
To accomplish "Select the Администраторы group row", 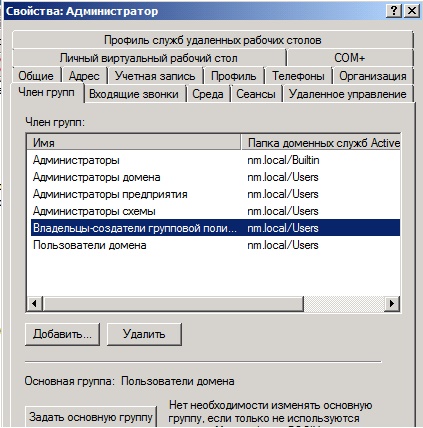I will 215,160.
